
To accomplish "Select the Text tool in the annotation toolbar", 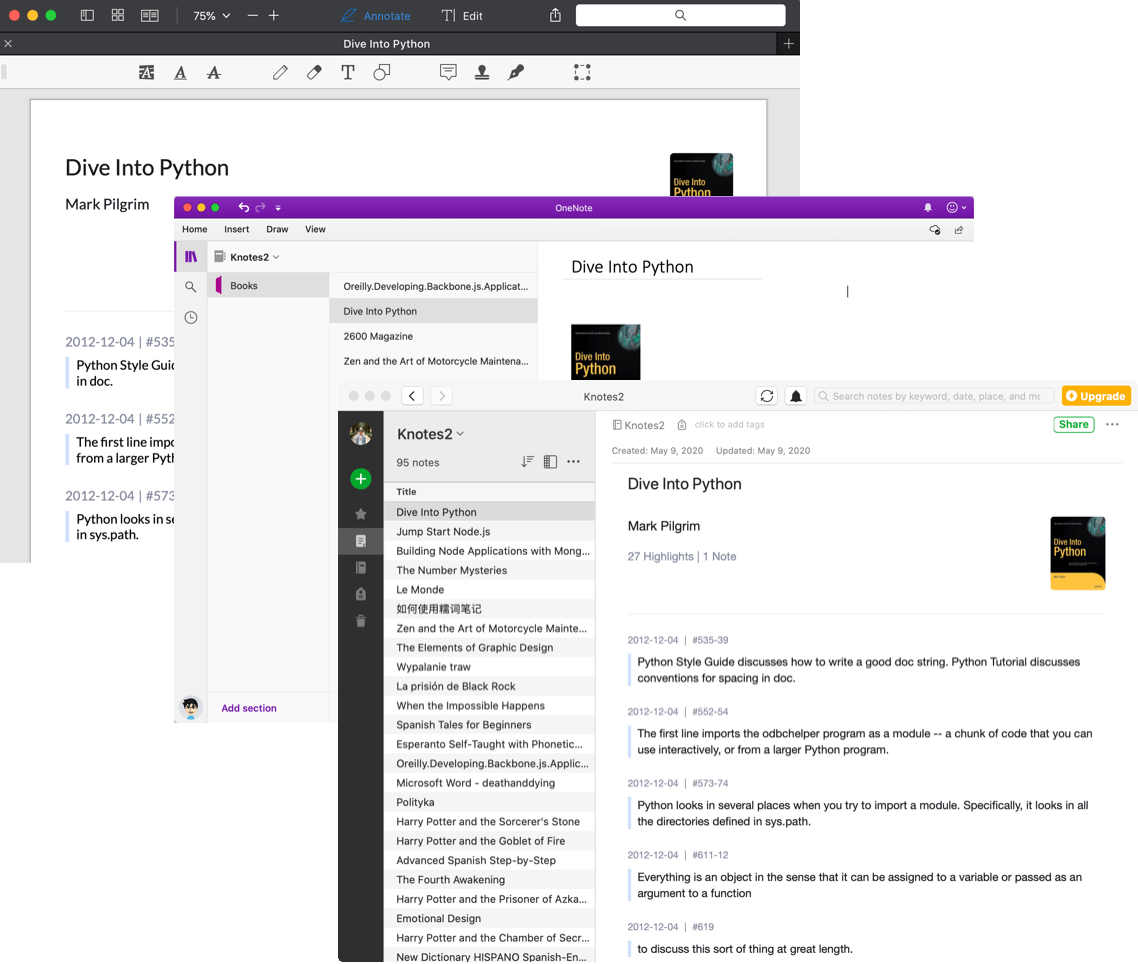I will (x=348, y=72).
